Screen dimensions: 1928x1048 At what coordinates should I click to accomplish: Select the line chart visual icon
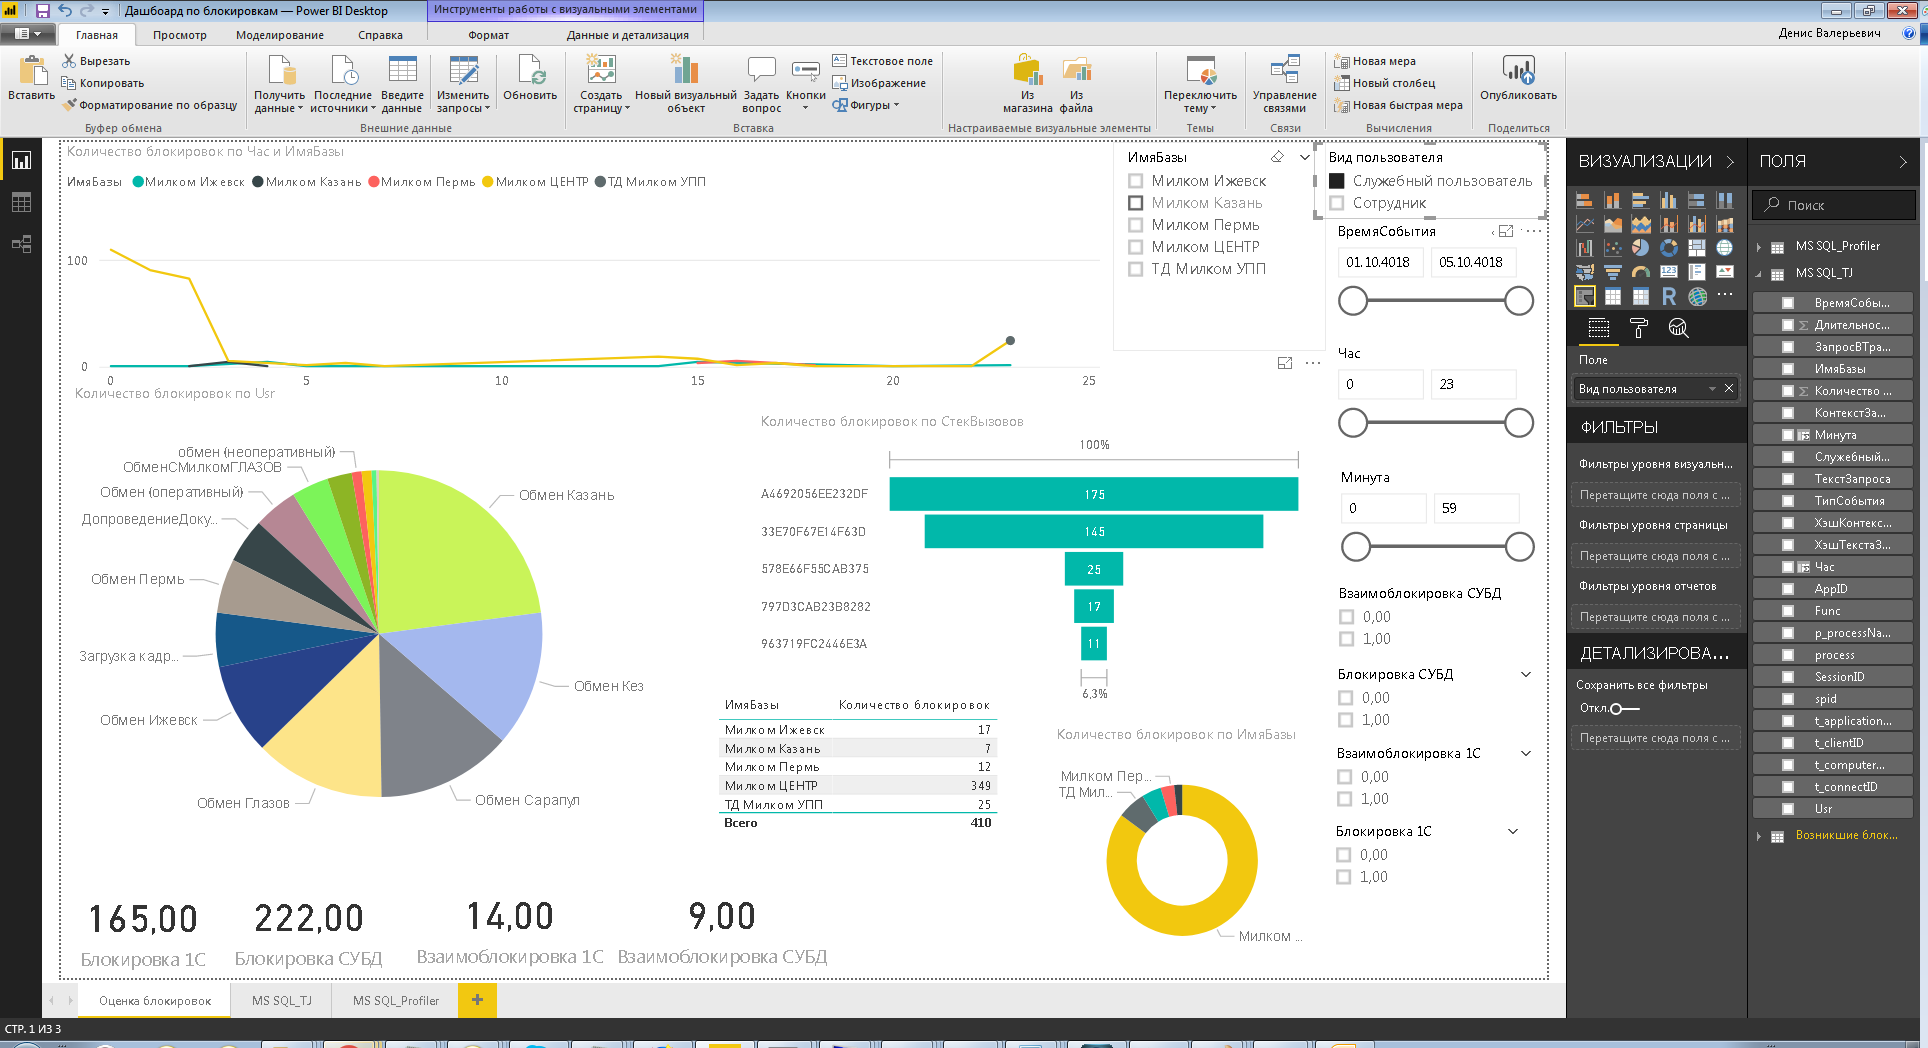(x=1585, y=224)
